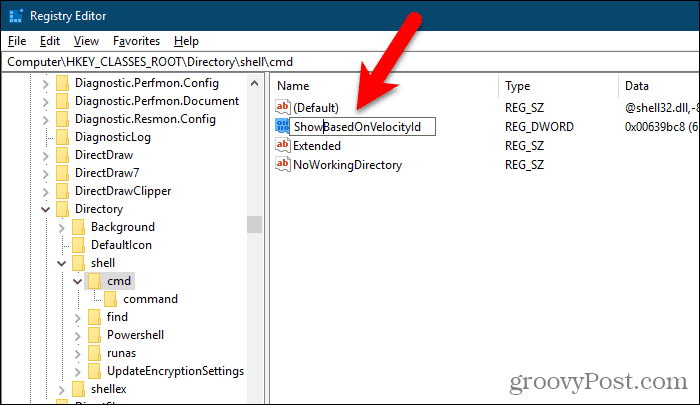This screenshot has width=700, height=405.
Task: Click the REG_DWORD type cell
Action: tap(539, 127)
